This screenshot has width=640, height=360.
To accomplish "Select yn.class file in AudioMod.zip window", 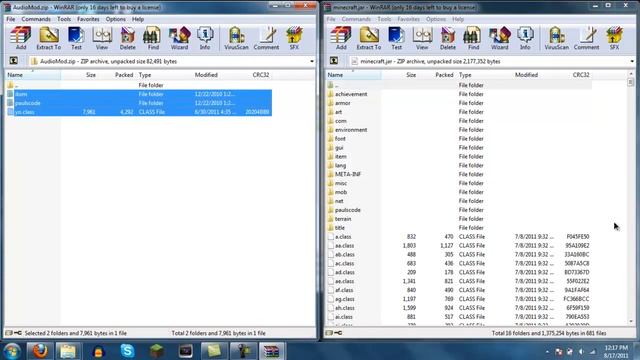I will [x=139, y=112].
